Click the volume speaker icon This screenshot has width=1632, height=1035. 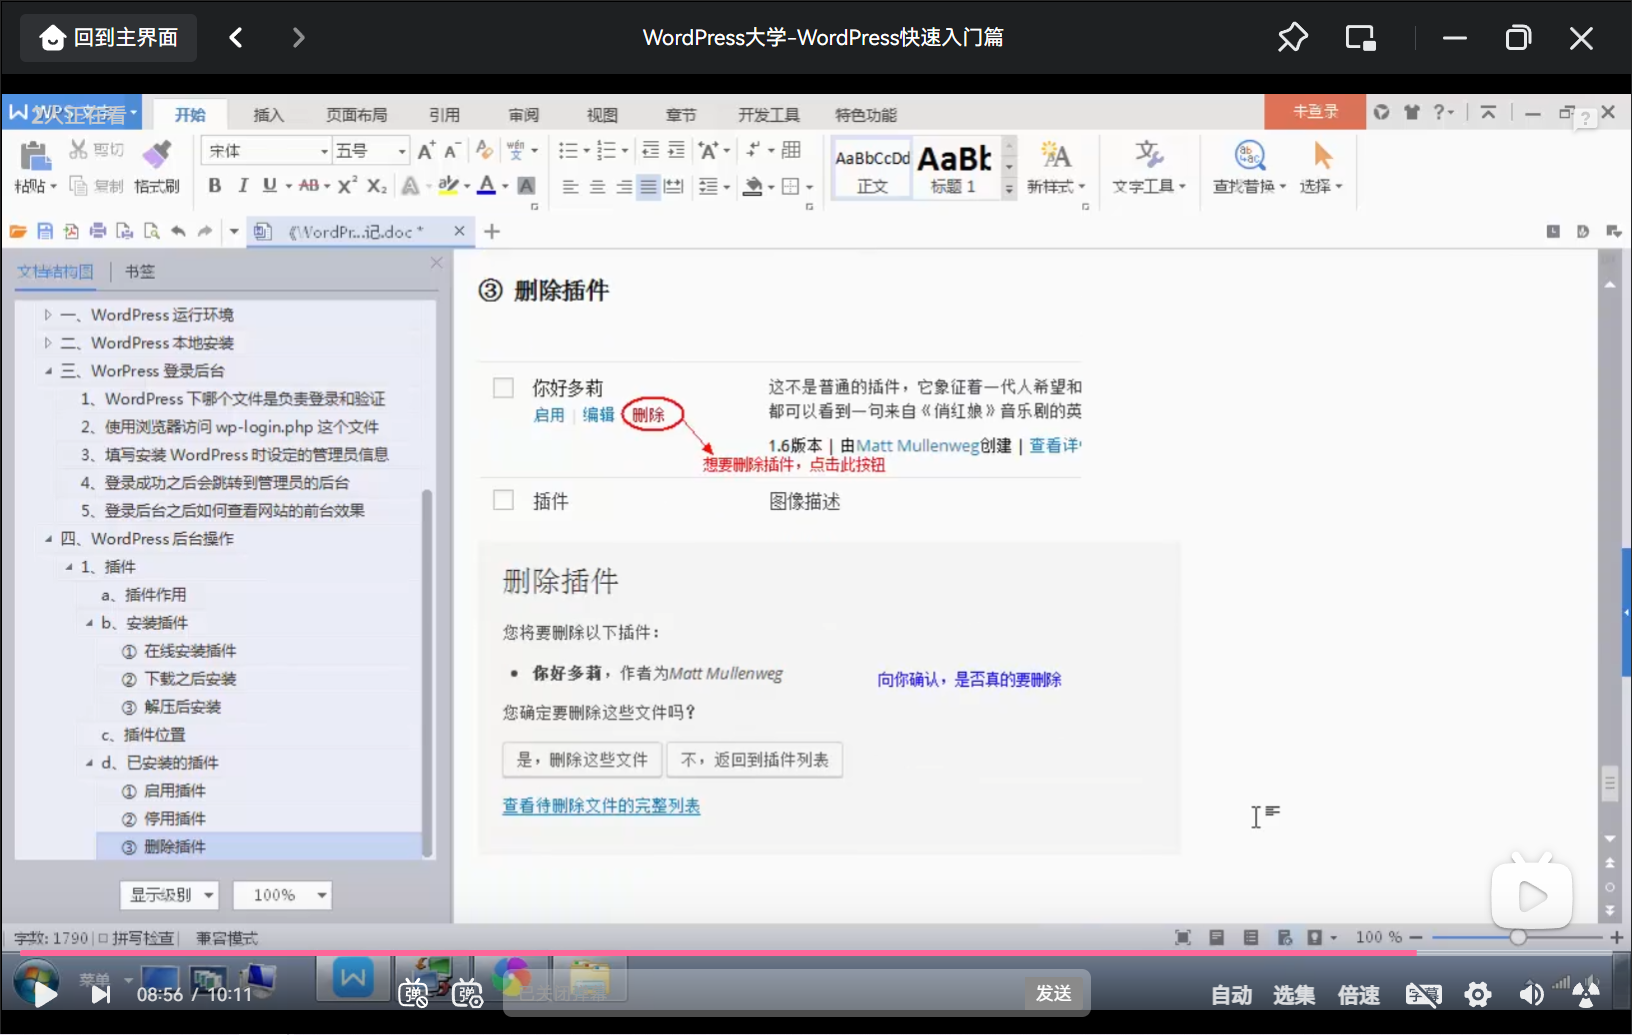tap(1530, 994)
